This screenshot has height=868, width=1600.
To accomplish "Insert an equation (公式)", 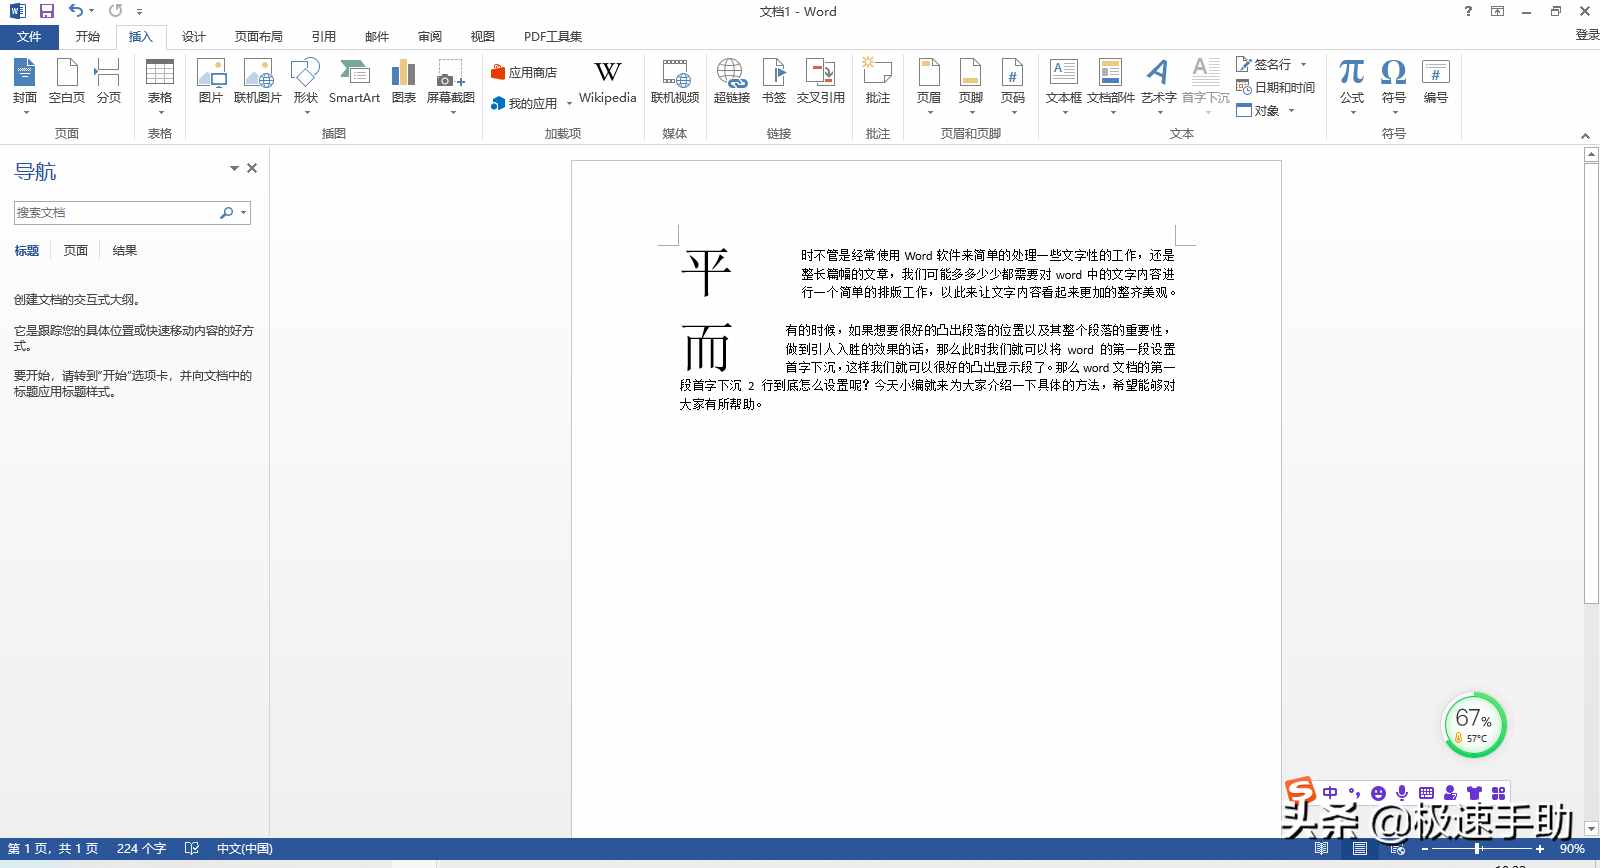I will click(1352, 84).
